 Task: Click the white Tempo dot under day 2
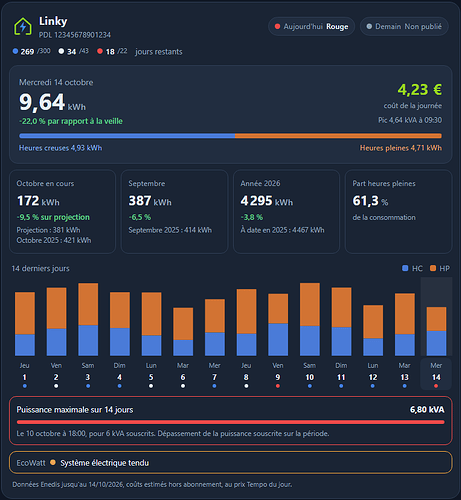tap(56, 386)
